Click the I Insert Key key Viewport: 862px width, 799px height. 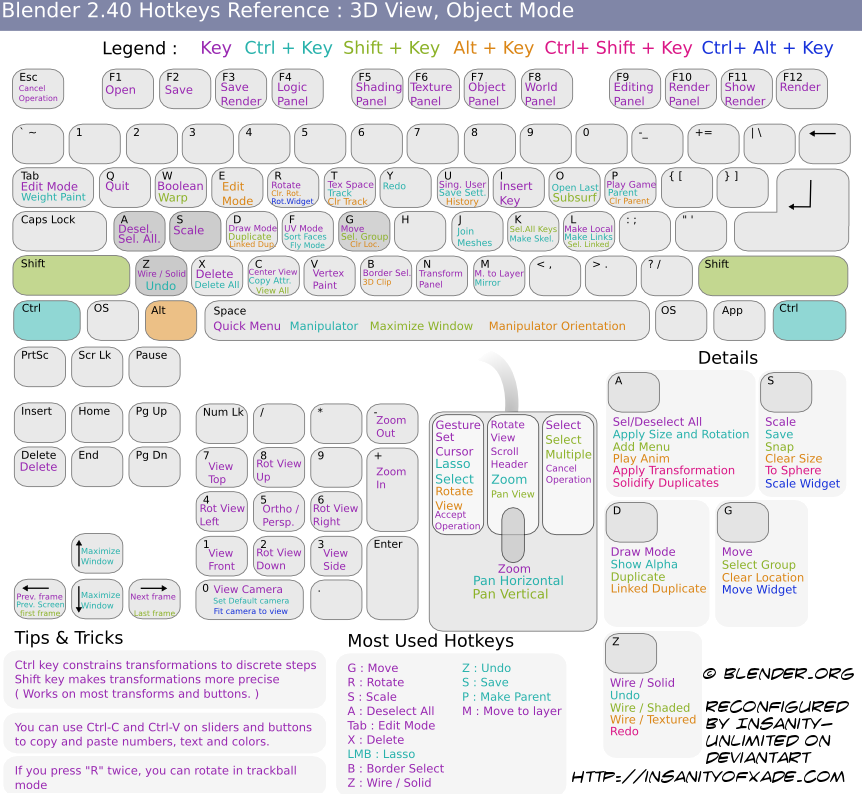[x=518, y=188]
